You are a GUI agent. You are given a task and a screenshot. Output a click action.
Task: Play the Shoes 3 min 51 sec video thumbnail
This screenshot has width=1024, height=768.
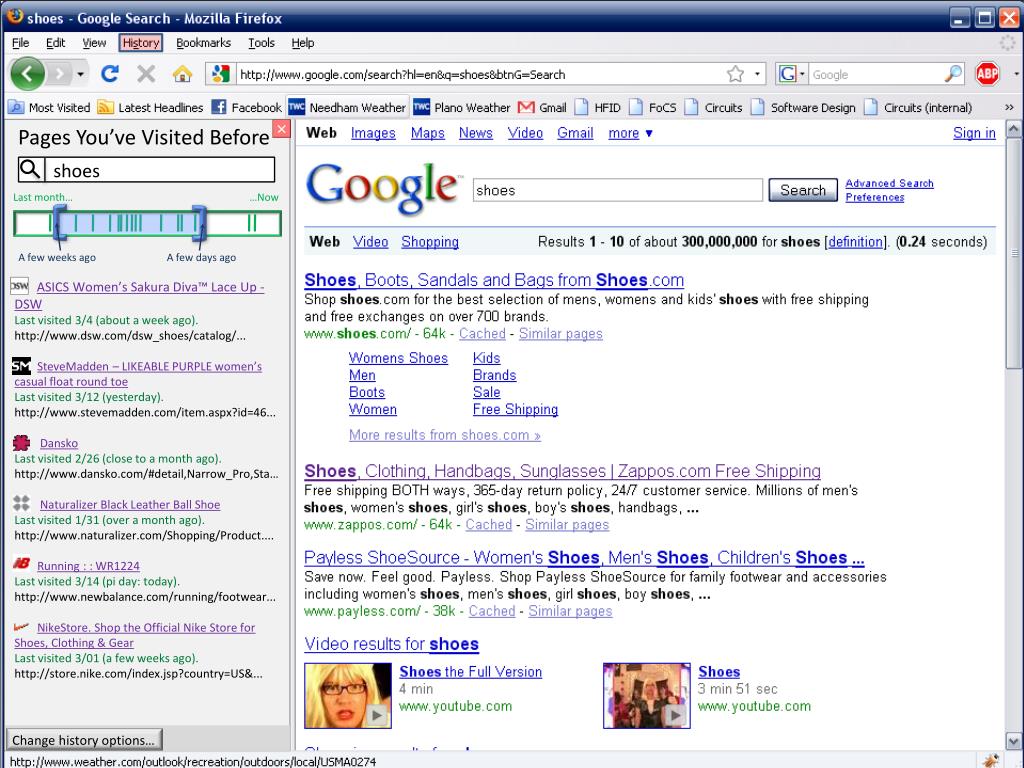point(647,696)
